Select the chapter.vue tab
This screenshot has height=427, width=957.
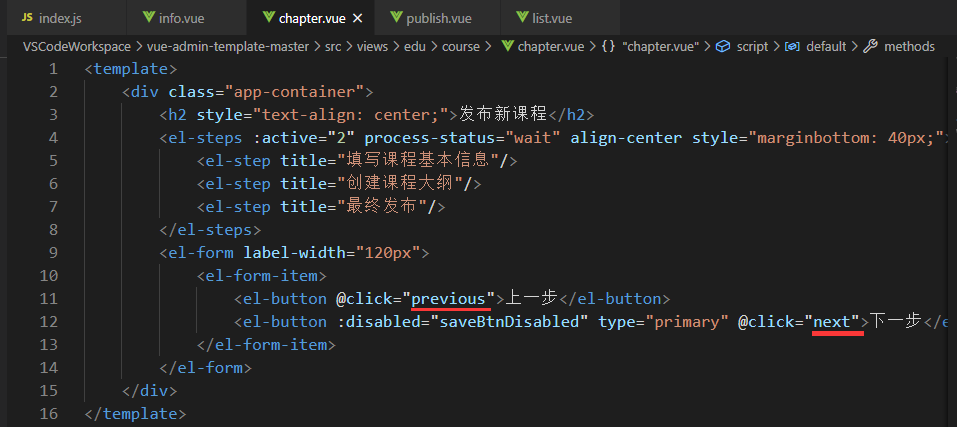point(312,18)
